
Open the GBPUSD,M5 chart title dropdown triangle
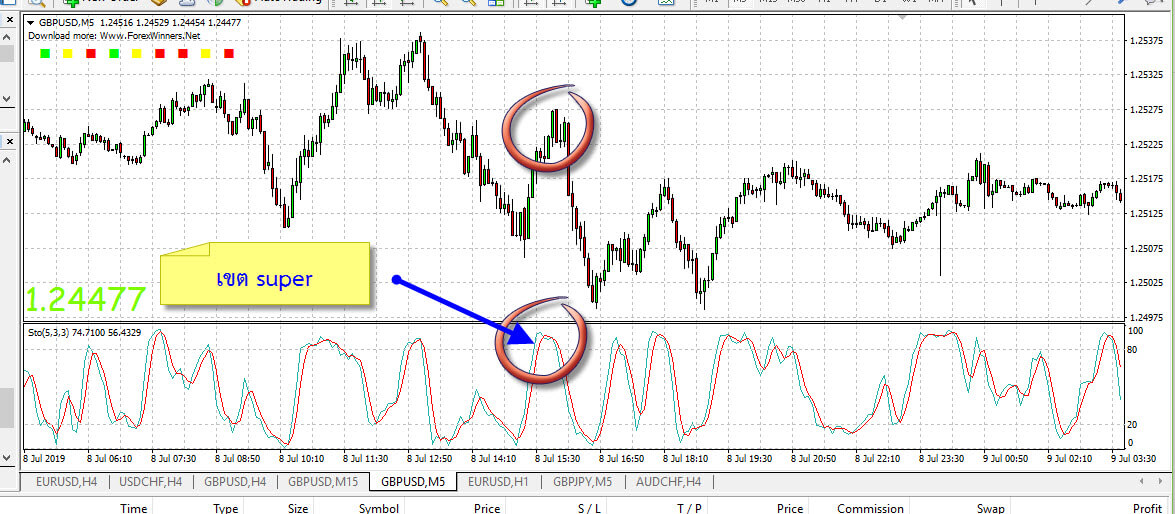31,22
